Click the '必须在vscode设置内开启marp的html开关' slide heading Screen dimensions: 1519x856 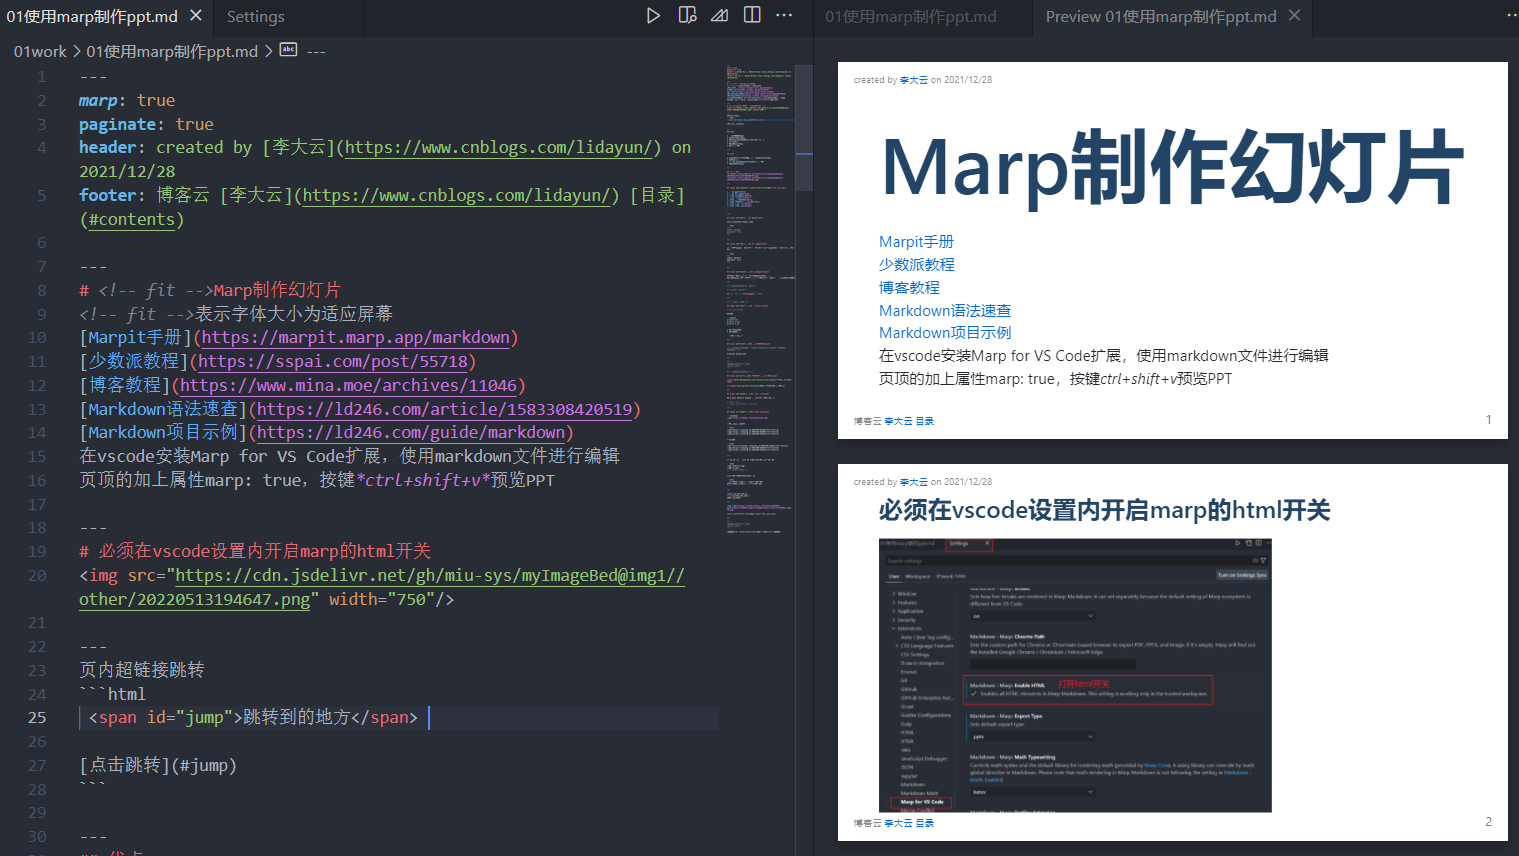pos(1104,511)
